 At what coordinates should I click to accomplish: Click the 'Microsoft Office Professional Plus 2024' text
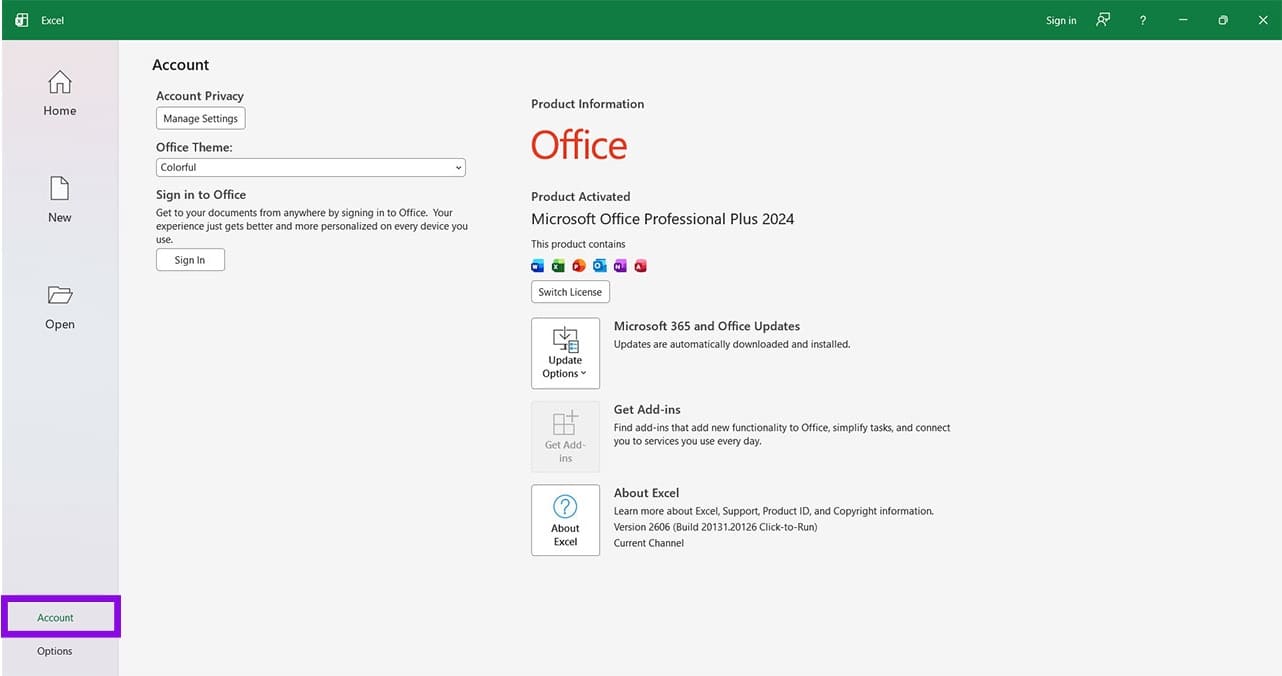click(663, 219)
